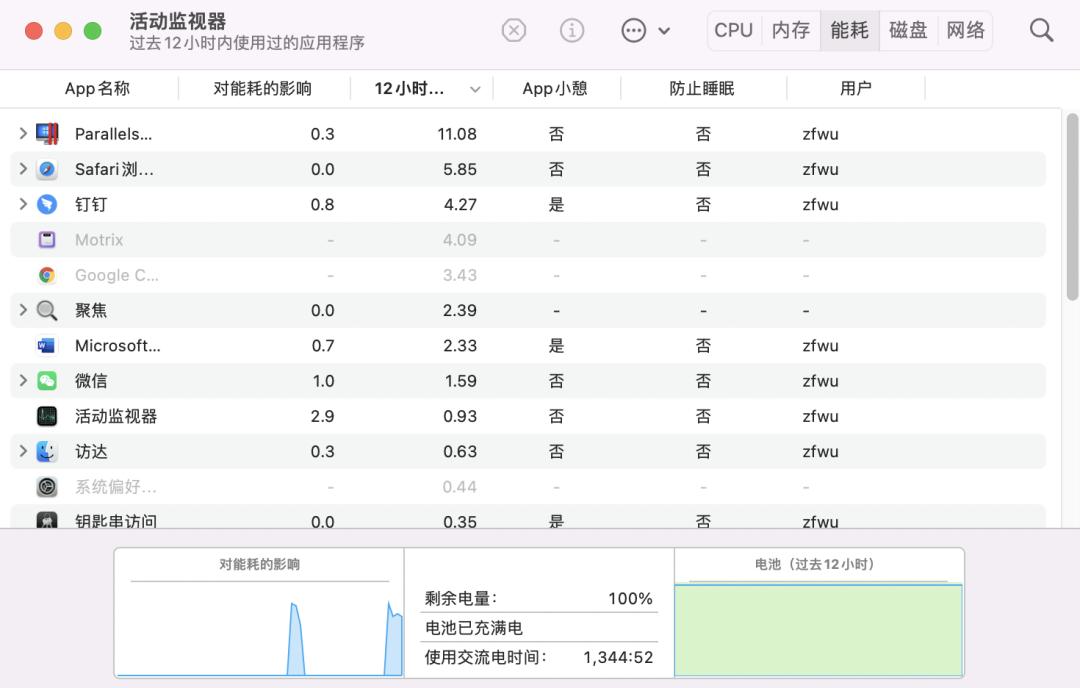Sort by the App名称 column header
Image resolution: width=1080 pixels, height=688 pixels.
[97, 88]
